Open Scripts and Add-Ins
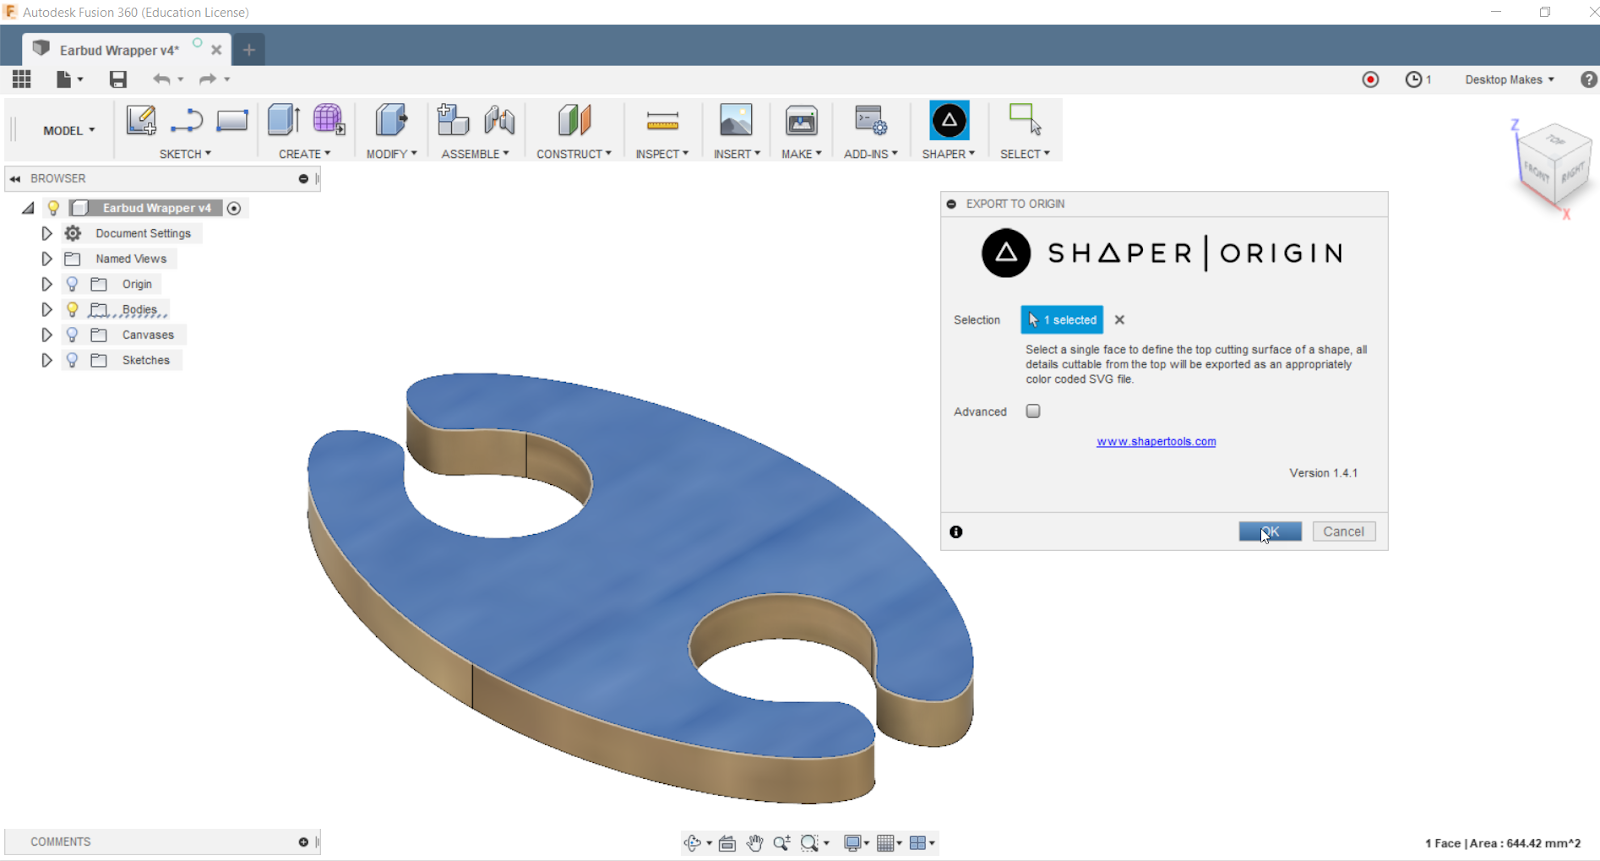Screen dimensions: 1600x861 point(870,120)
